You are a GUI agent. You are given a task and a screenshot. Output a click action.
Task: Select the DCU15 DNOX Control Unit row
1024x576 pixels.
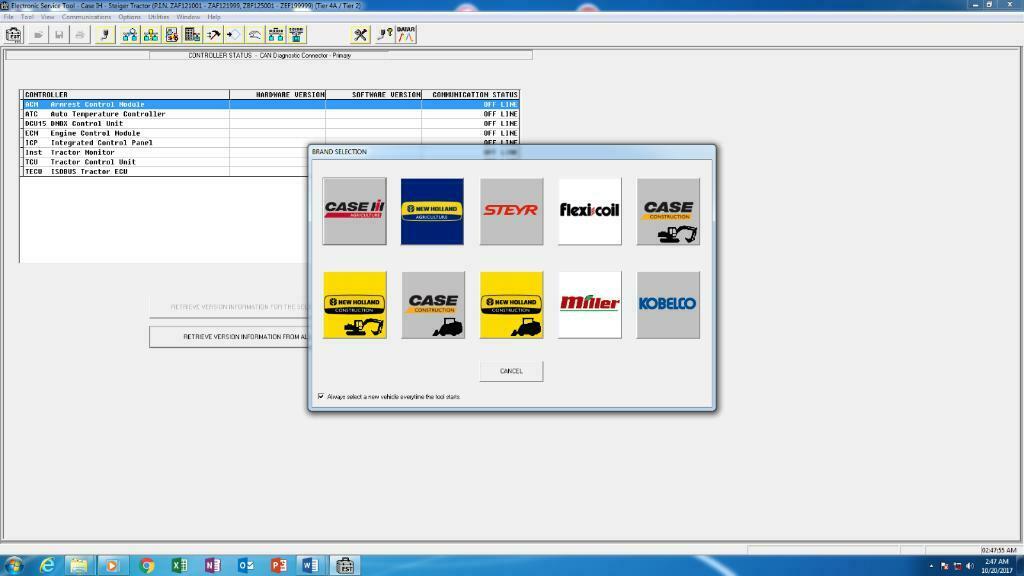[270, 123]
